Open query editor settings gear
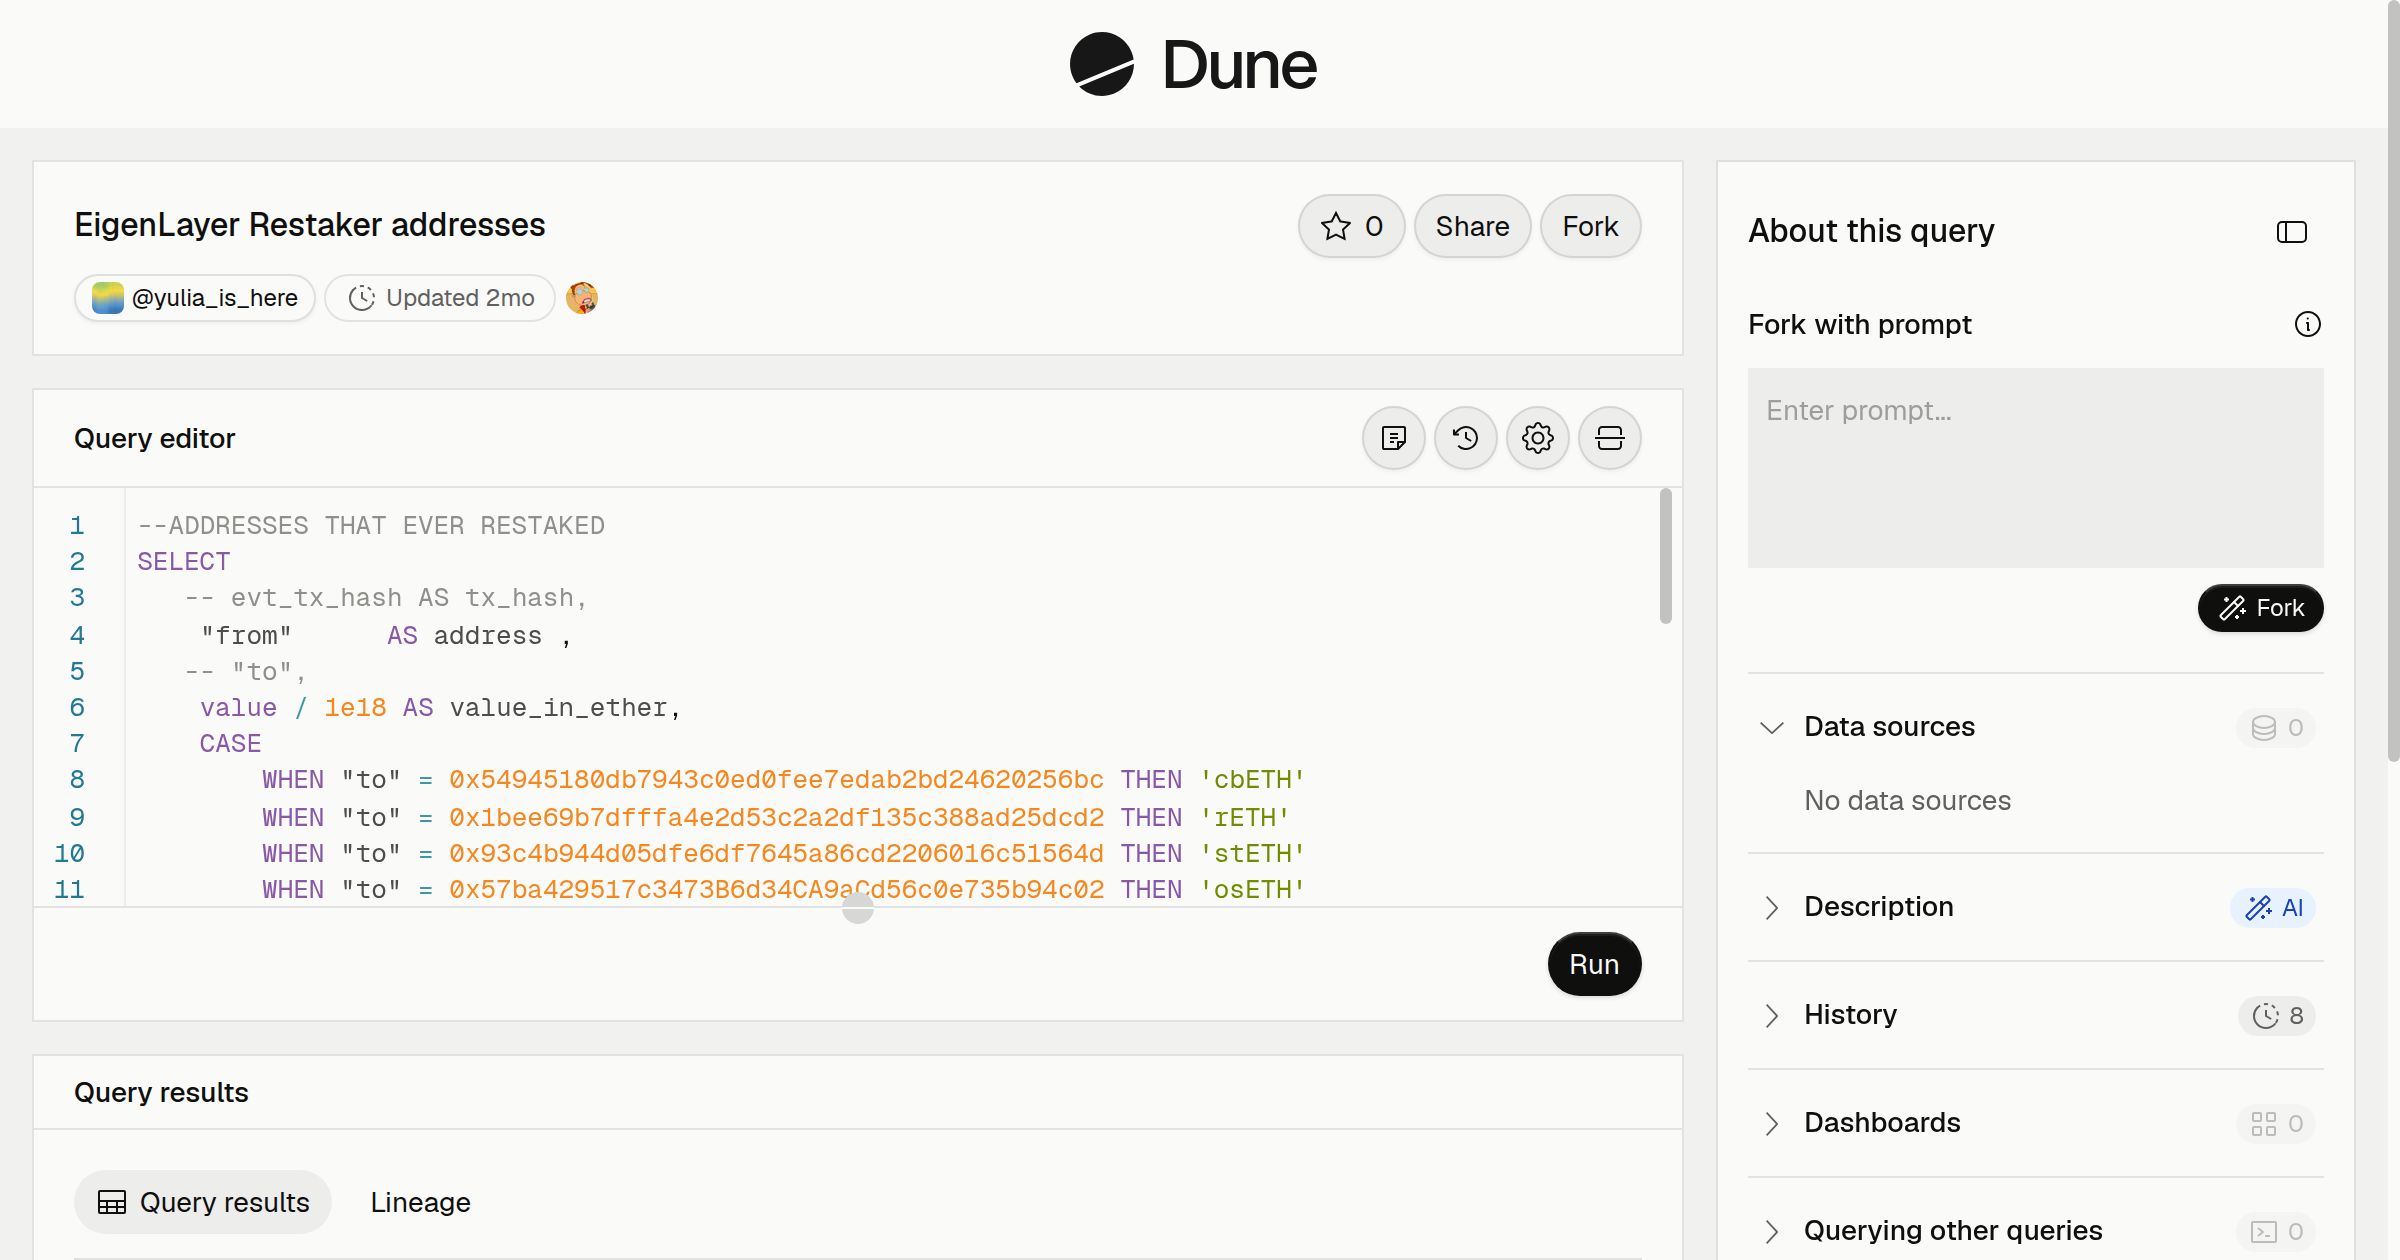Viewport: 2400px width, 1260px height. 1537,438
